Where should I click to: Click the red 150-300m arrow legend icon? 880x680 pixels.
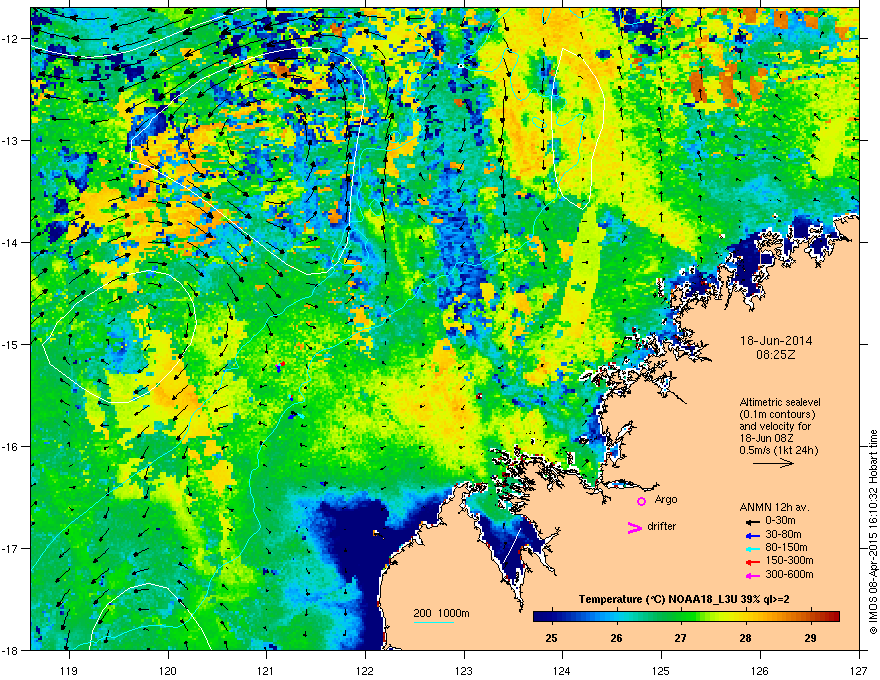753,561
